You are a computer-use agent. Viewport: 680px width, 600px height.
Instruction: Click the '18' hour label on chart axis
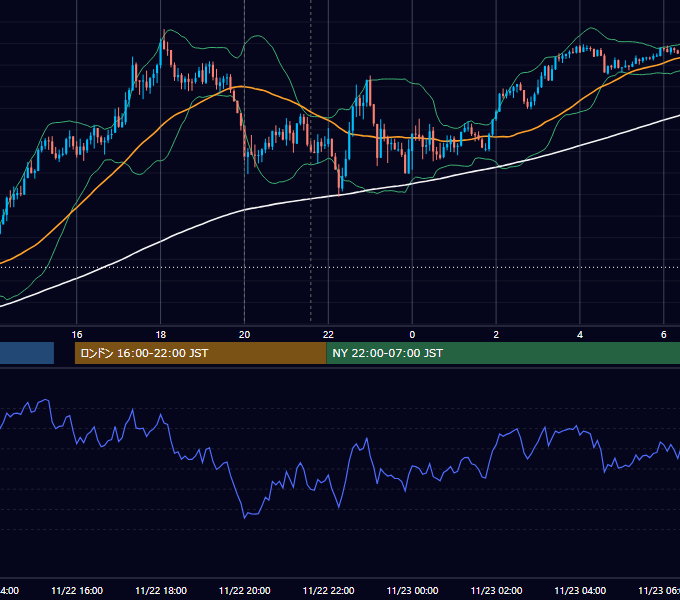point(160,335)
